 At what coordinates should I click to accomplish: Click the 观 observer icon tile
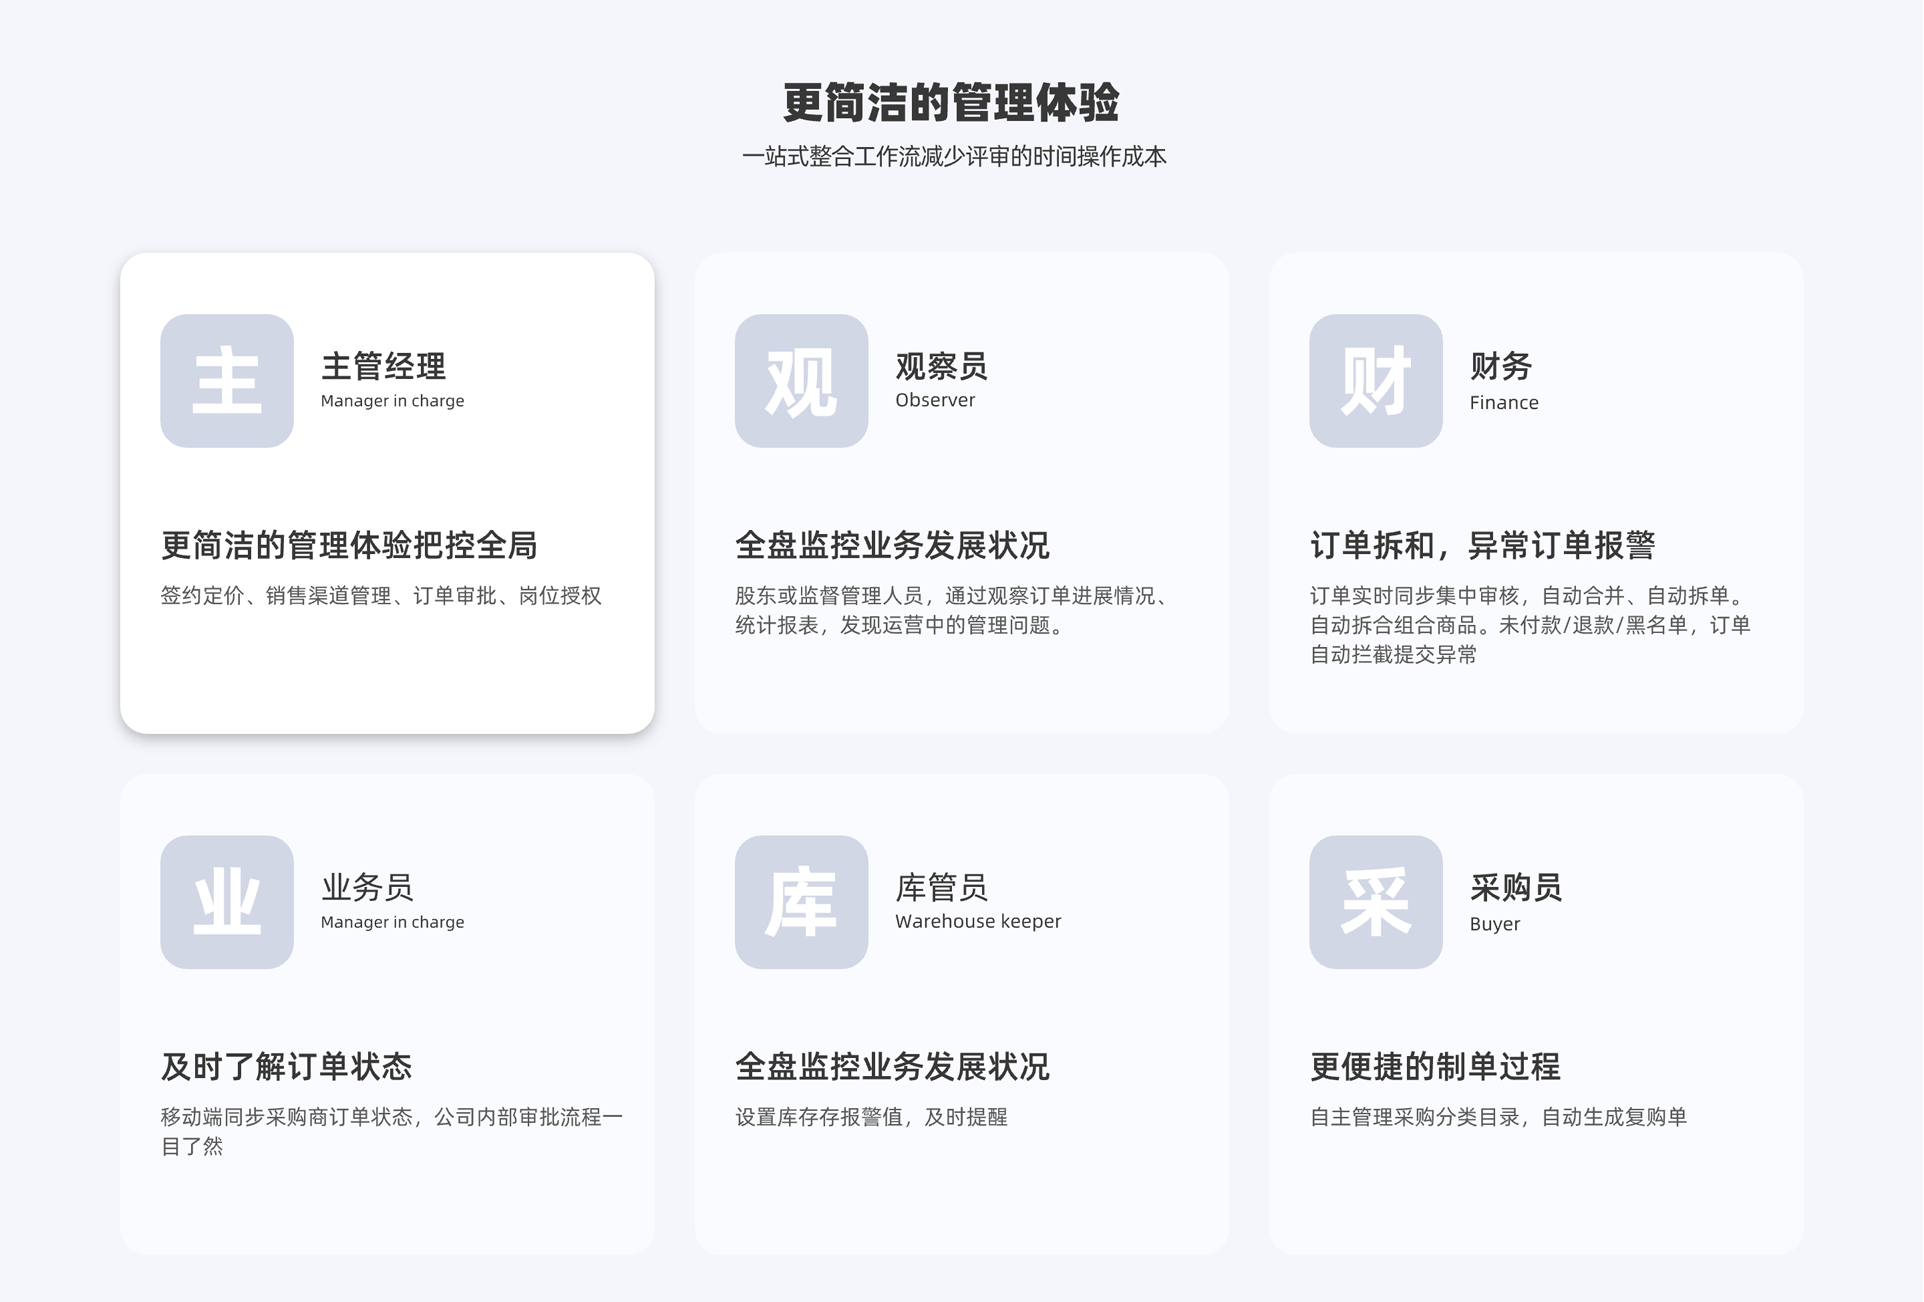coord(800,380)
